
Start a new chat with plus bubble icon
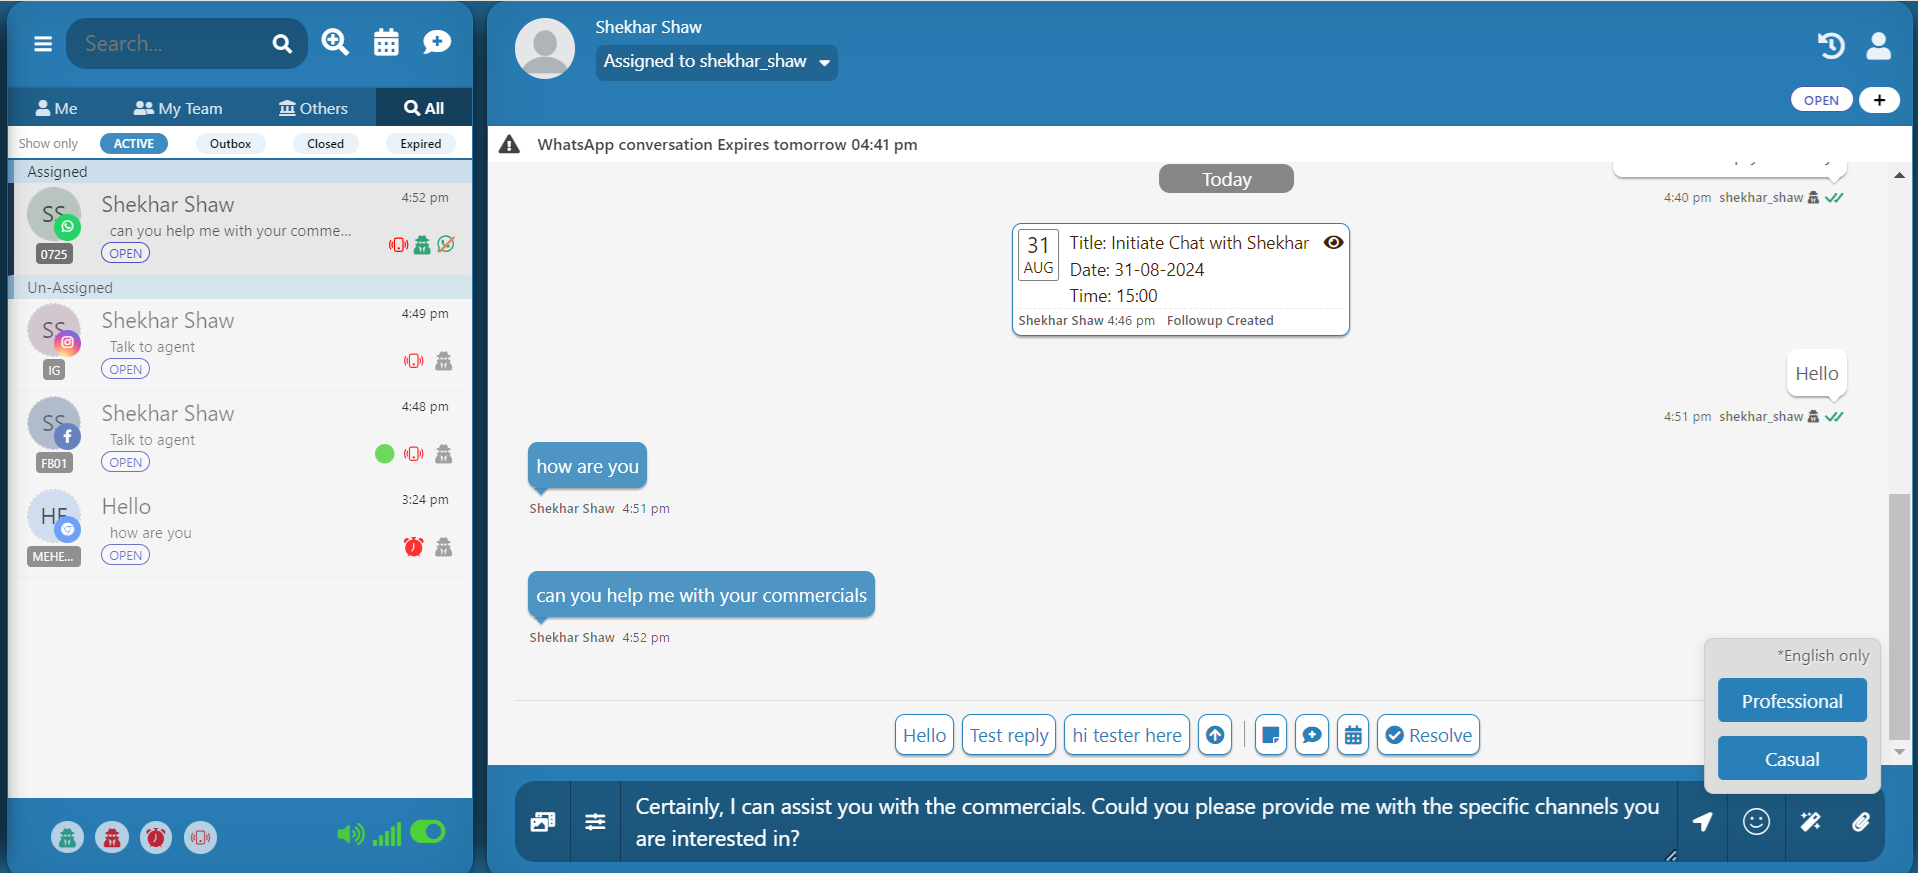pyautogui.click(x=437, y=42)
